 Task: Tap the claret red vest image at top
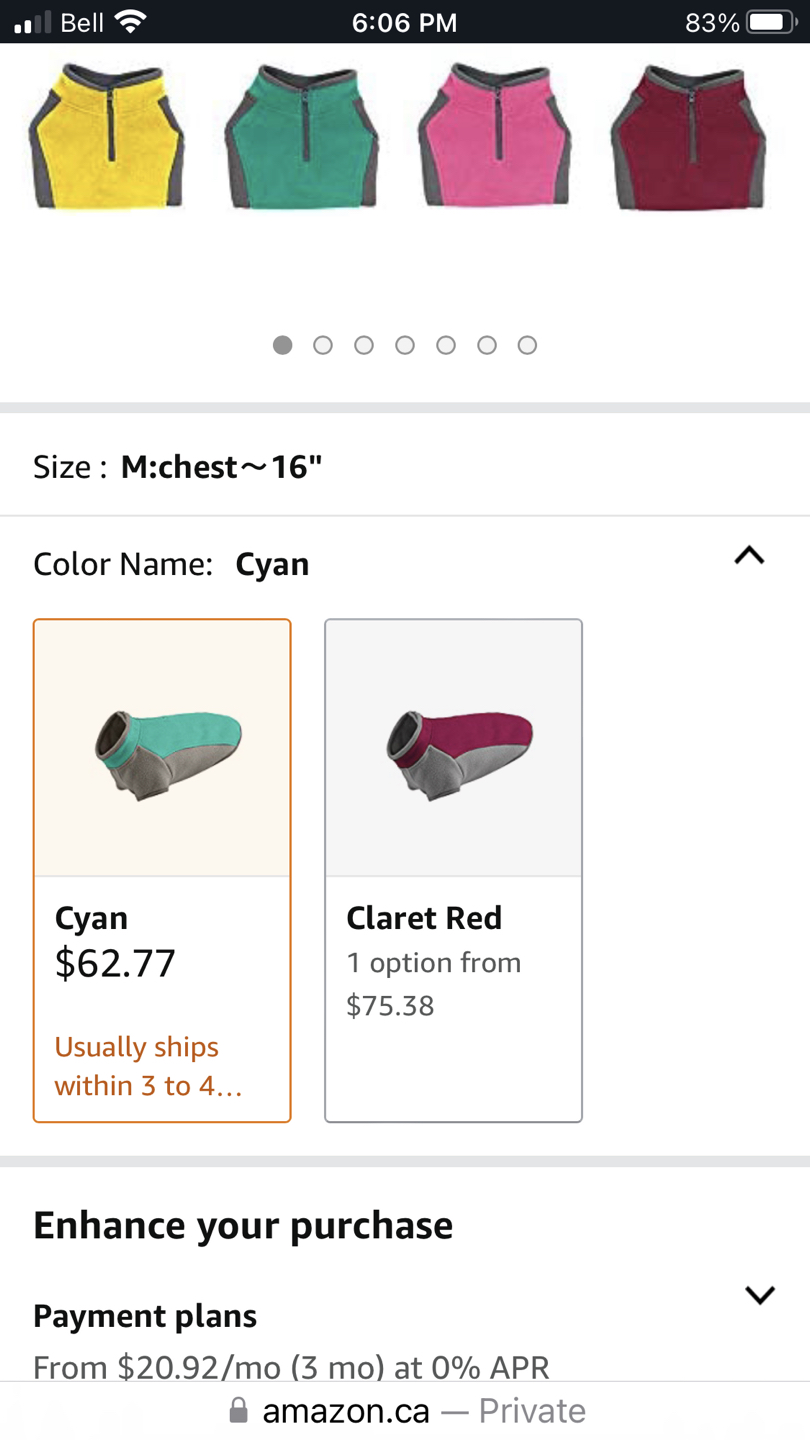[689, 136]
